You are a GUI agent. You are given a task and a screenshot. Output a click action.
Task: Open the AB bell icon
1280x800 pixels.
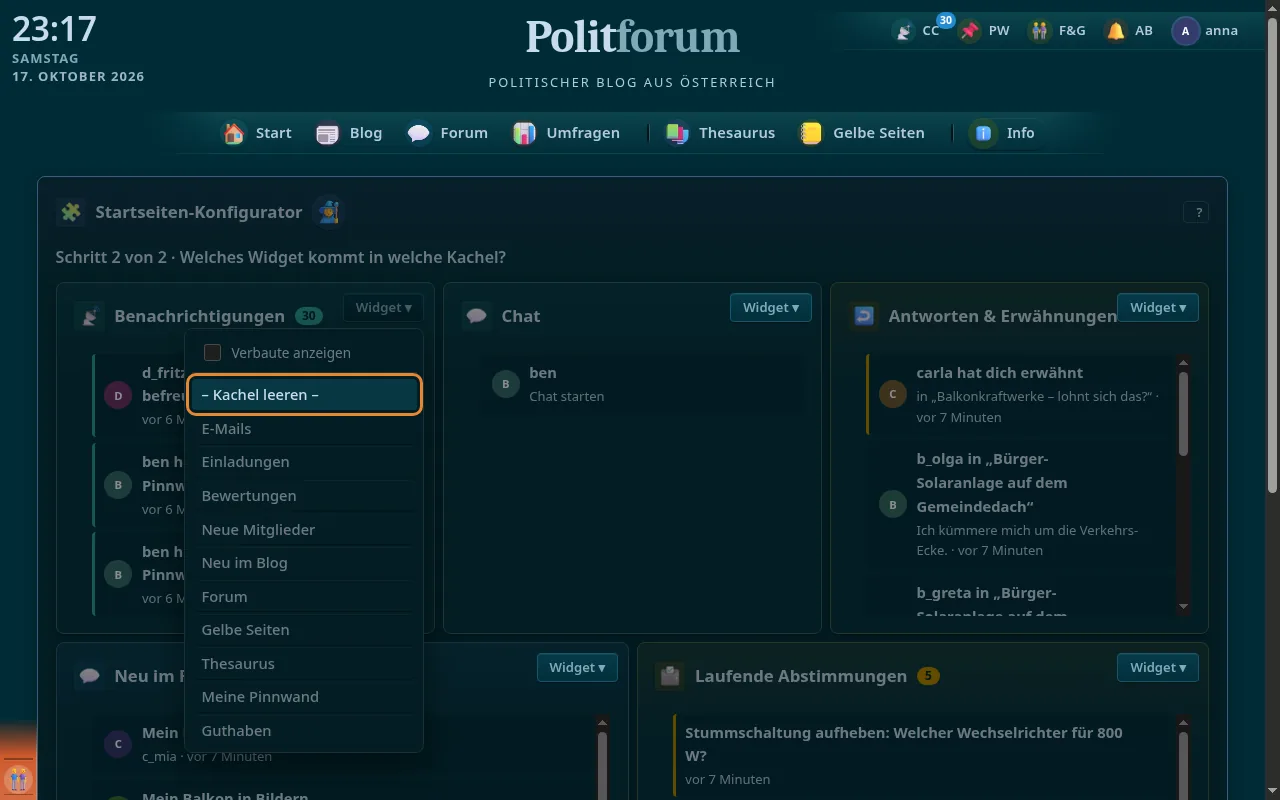coord(1115,31)
